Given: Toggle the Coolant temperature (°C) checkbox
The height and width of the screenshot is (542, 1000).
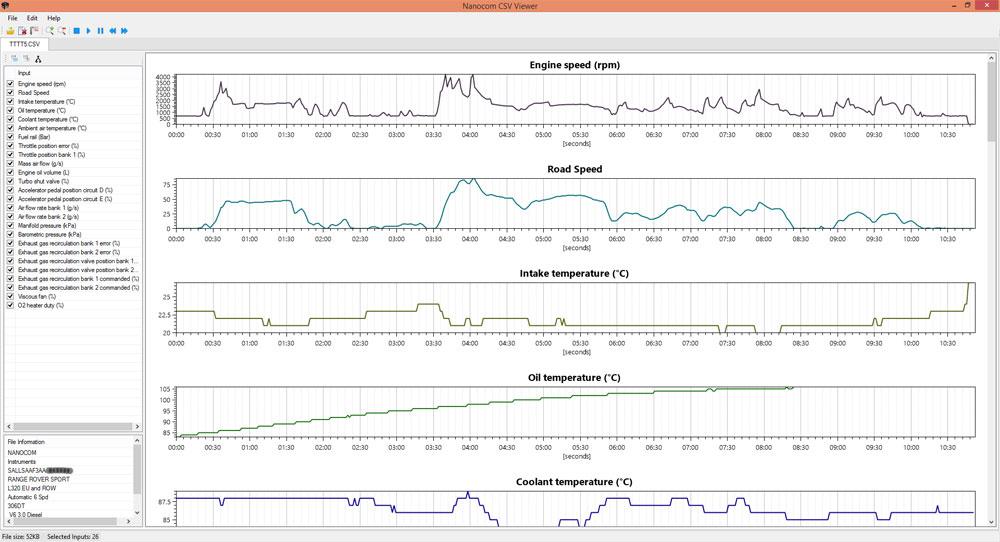Looking at the screenshot, I should (x=11, y=119).
